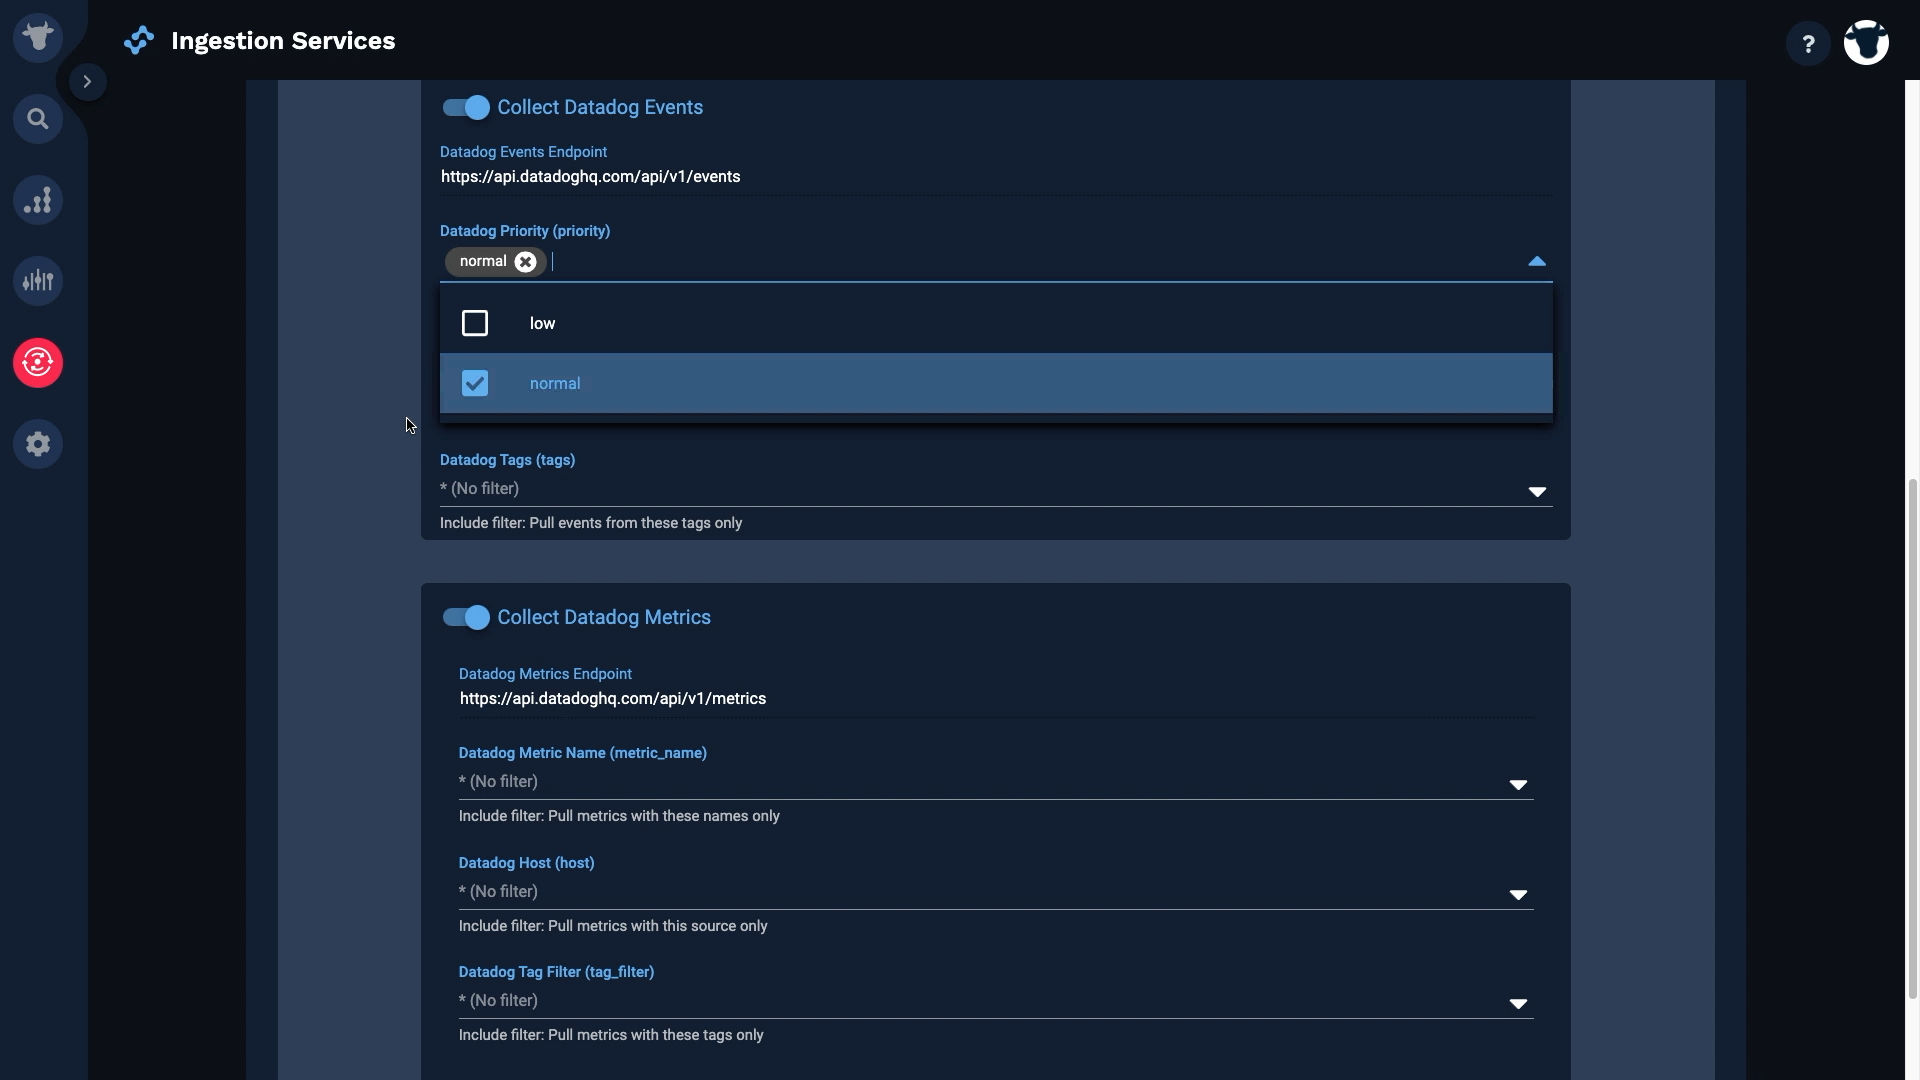Collapse the Datadog Priority dropdown arrow
The width and height of the screenshot is (1920, 1080).
click(1537, 261)
